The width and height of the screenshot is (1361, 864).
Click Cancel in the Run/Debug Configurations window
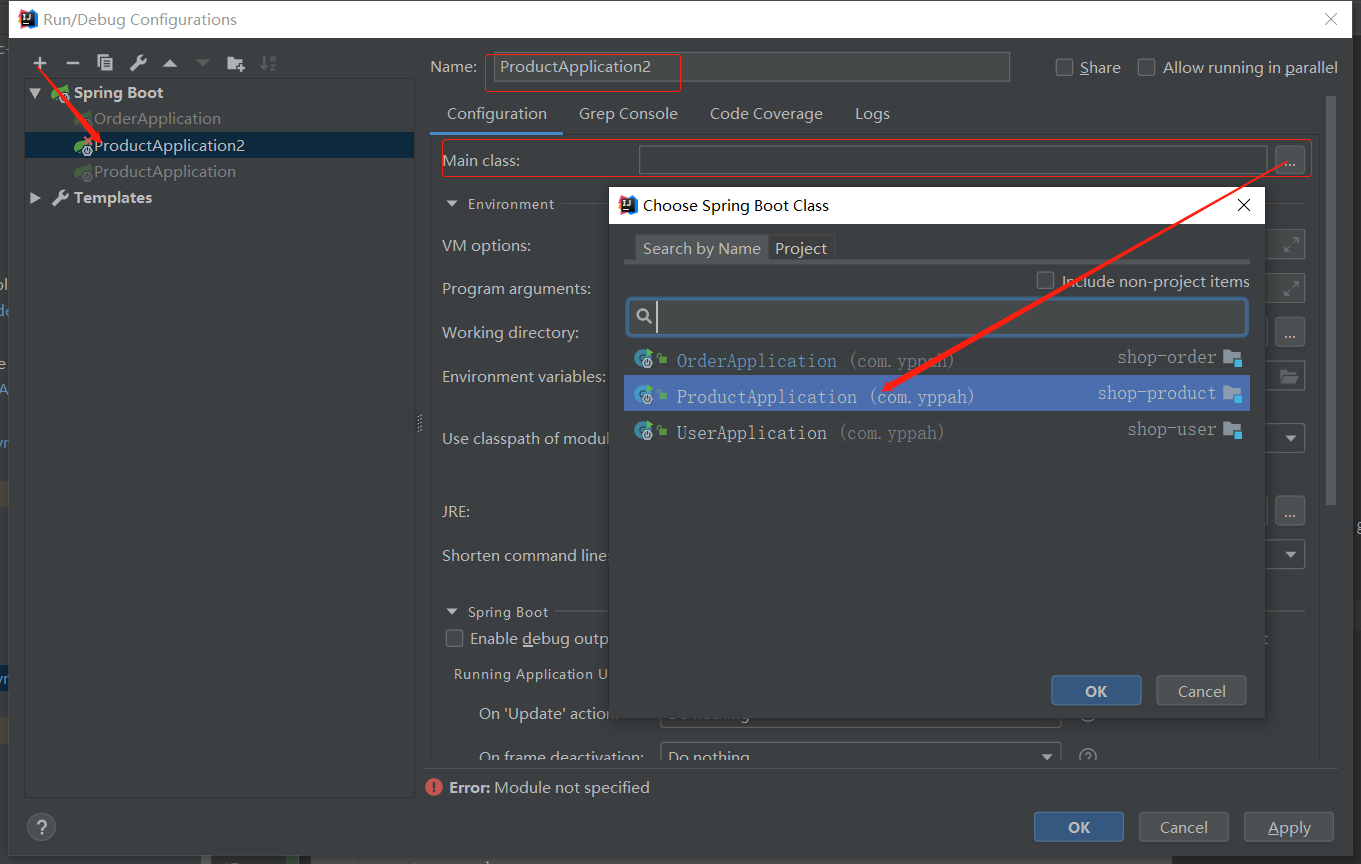pyautogui.click(x=1184, y=827)
